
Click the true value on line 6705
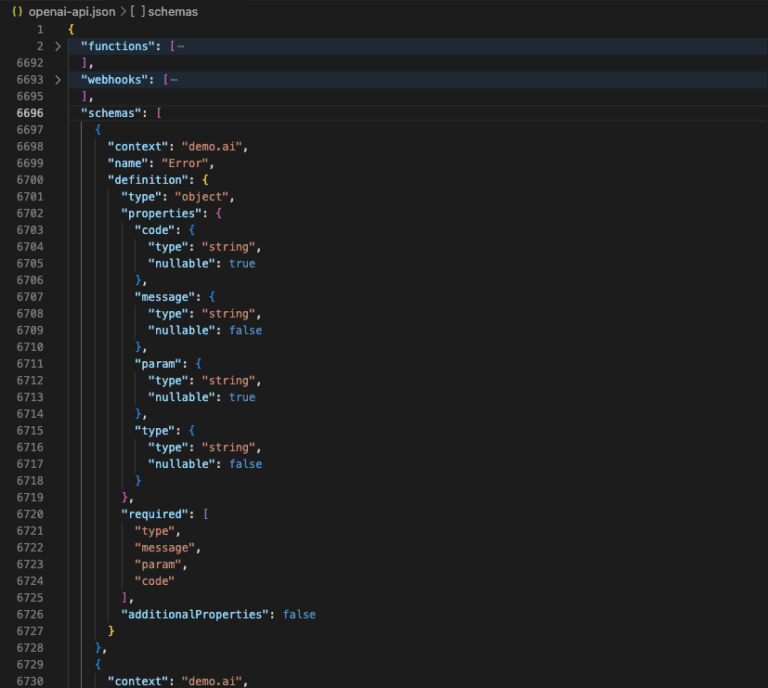pos(242,264)
